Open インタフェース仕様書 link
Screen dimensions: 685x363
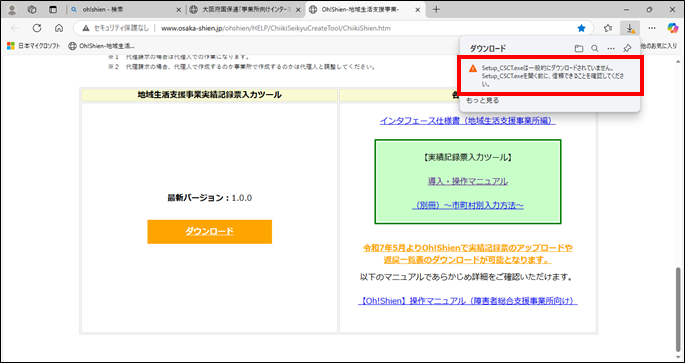tap(467, 121)
